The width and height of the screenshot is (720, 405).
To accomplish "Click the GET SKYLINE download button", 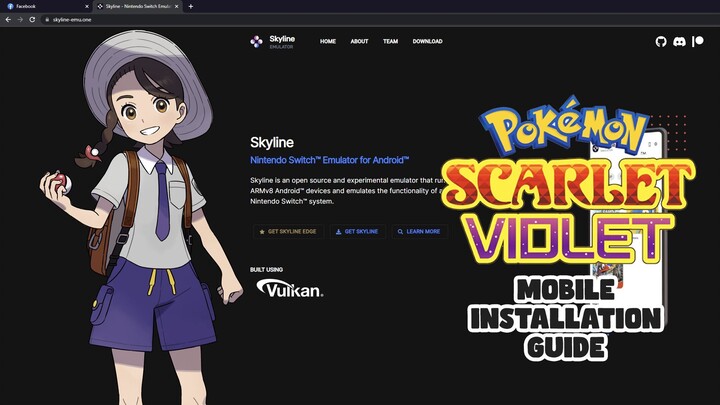I will tap(357, 231).
